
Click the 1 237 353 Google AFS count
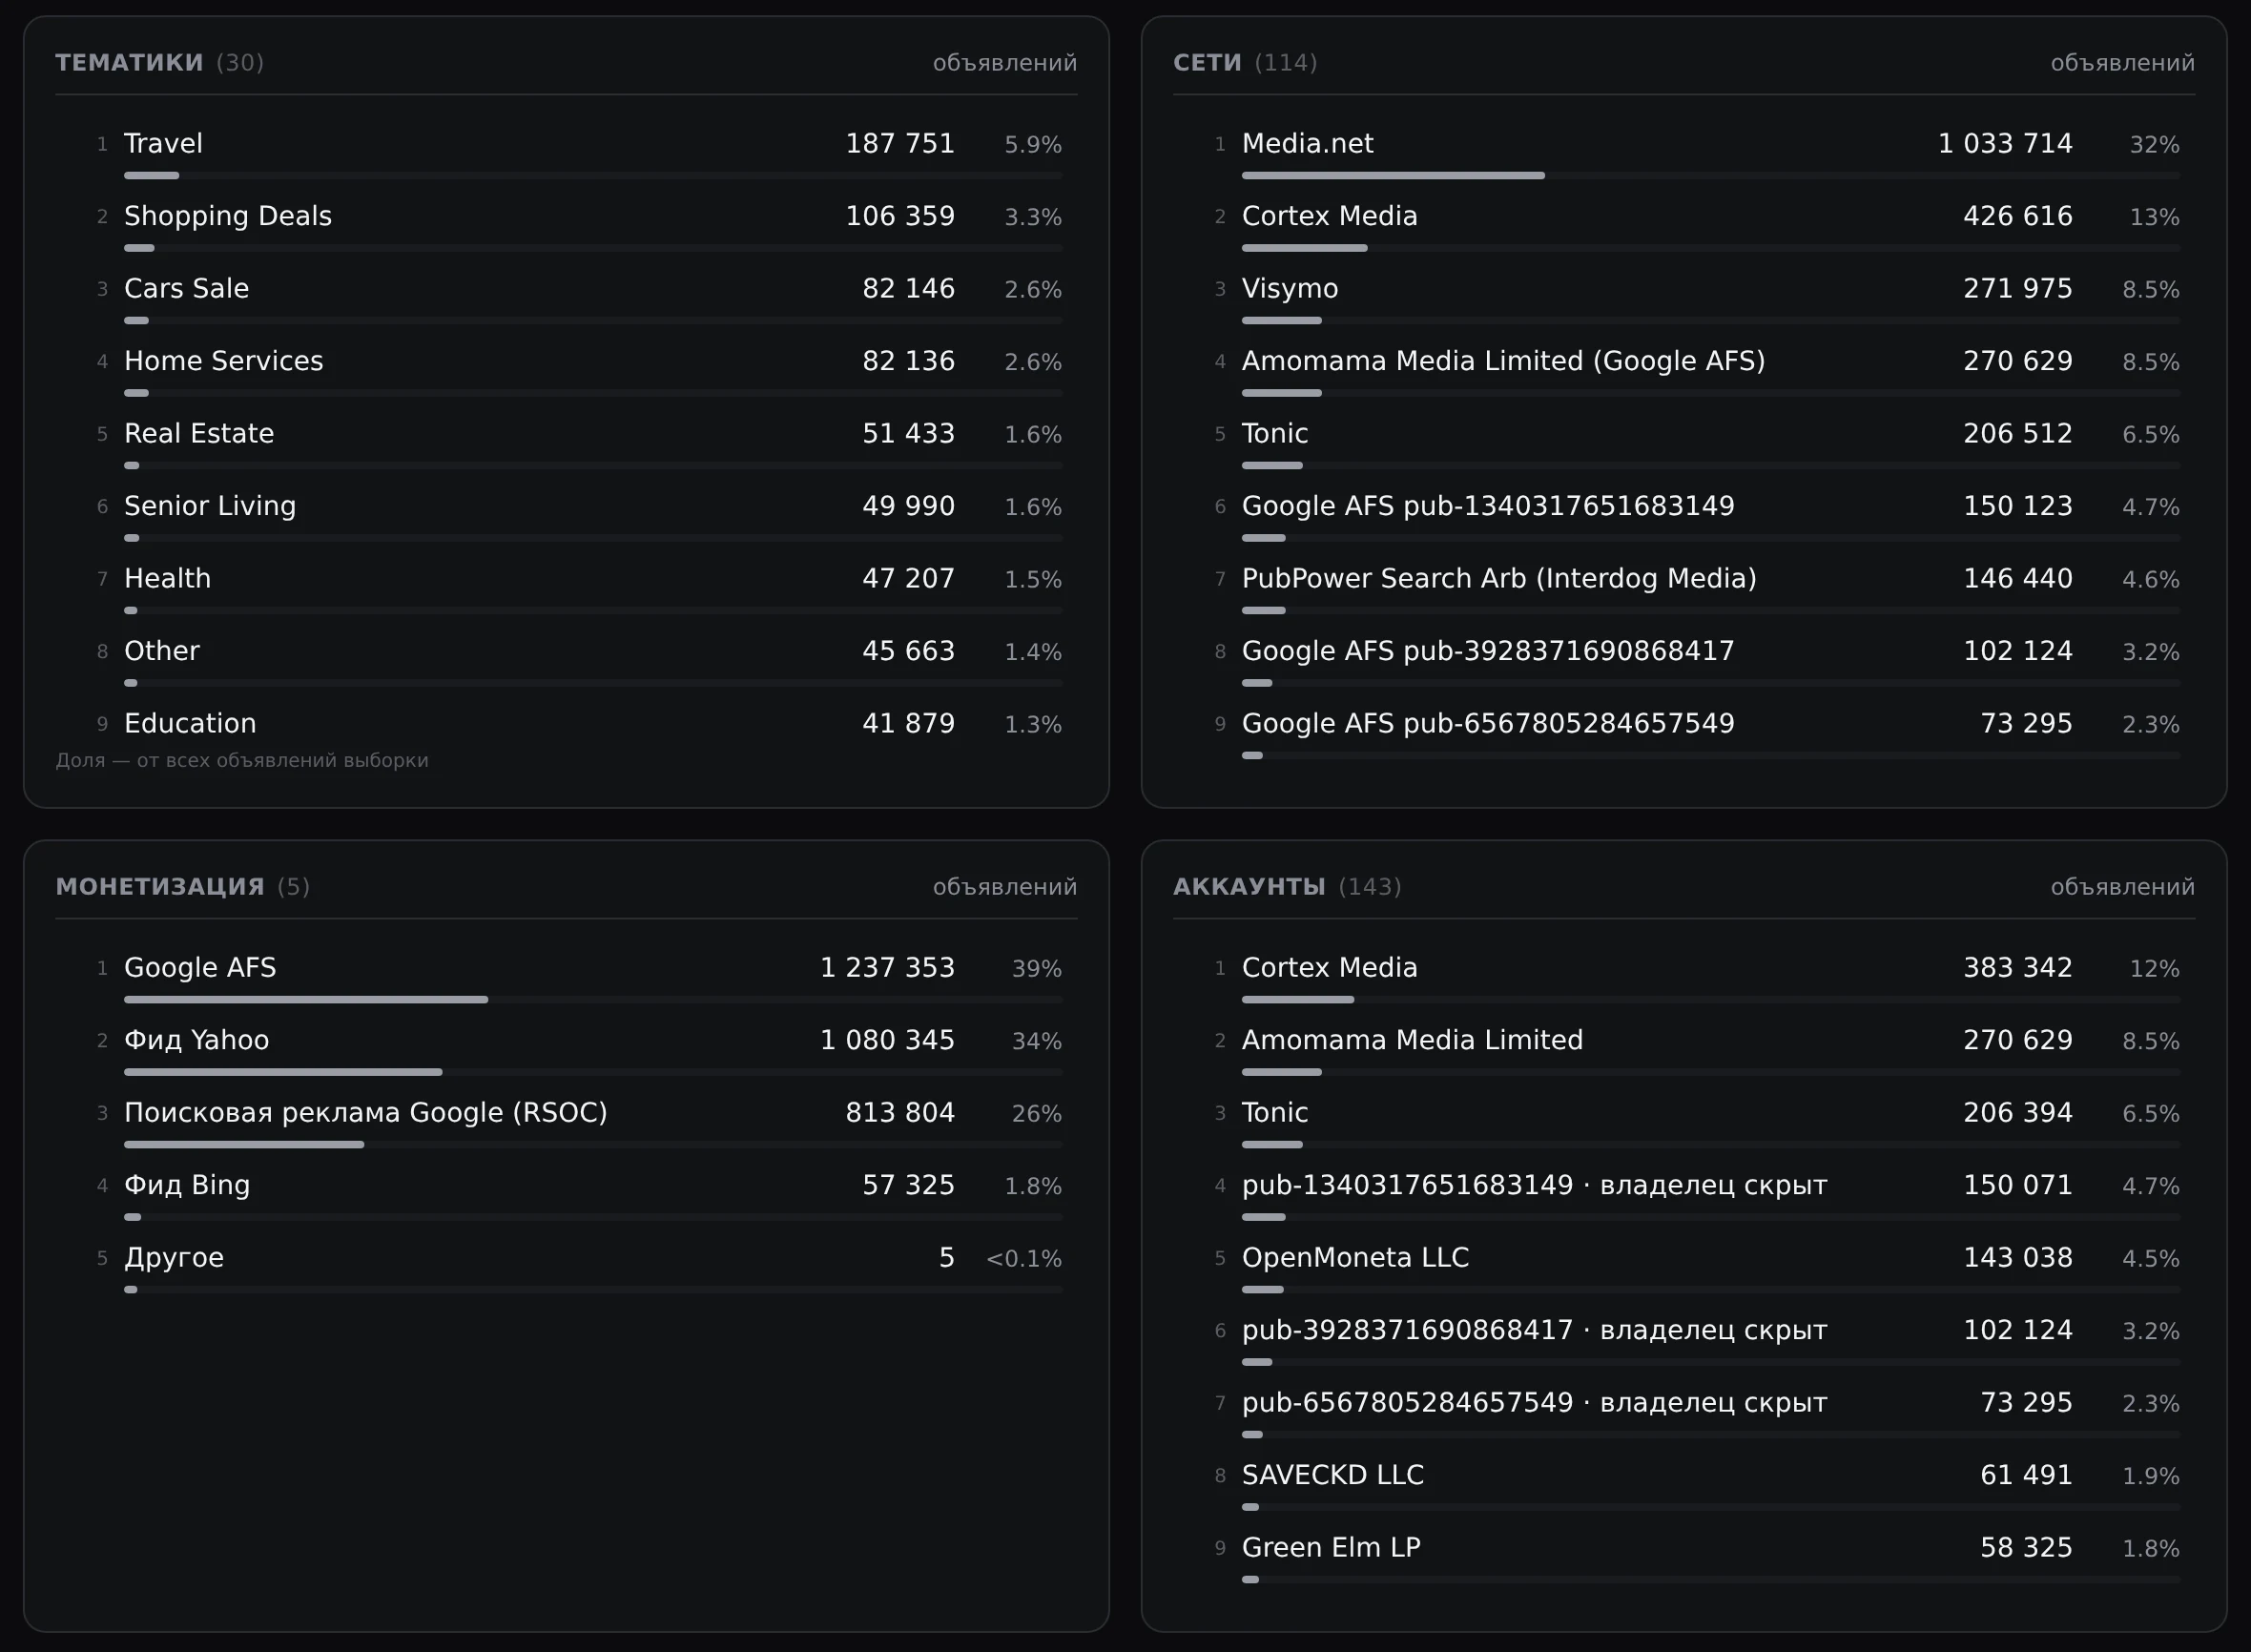[887, 968]
